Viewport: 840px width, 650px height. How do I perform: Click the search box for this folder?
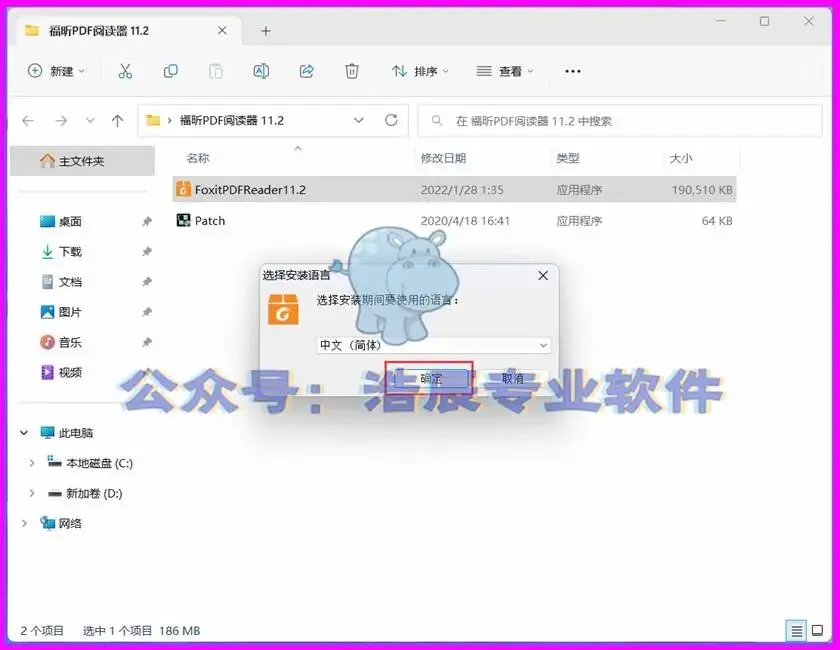tap(620, 121)
